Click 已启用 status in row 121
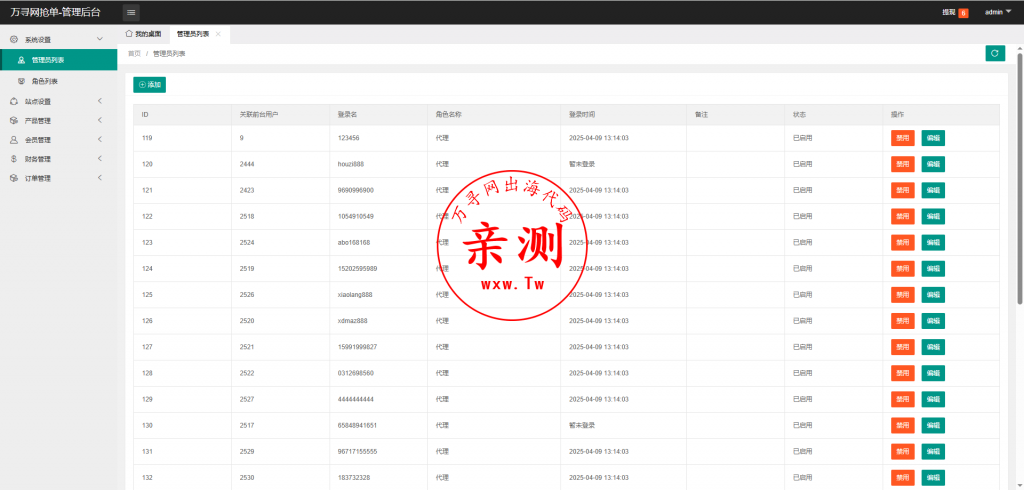Image resolution: width=1024 pixels, height=490 pixels. coord(803,190)
